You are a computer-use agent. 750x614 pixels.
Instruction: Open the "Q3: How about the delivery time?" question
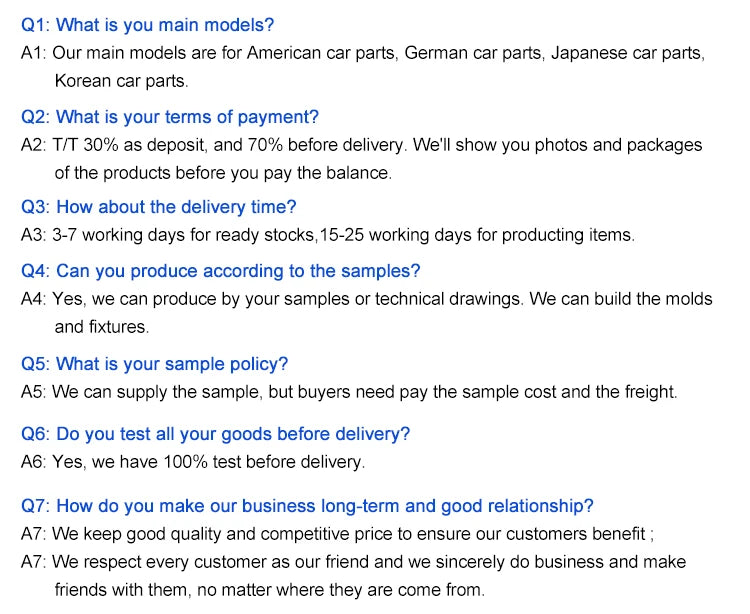pyautogui.click(x=158, y=207)
